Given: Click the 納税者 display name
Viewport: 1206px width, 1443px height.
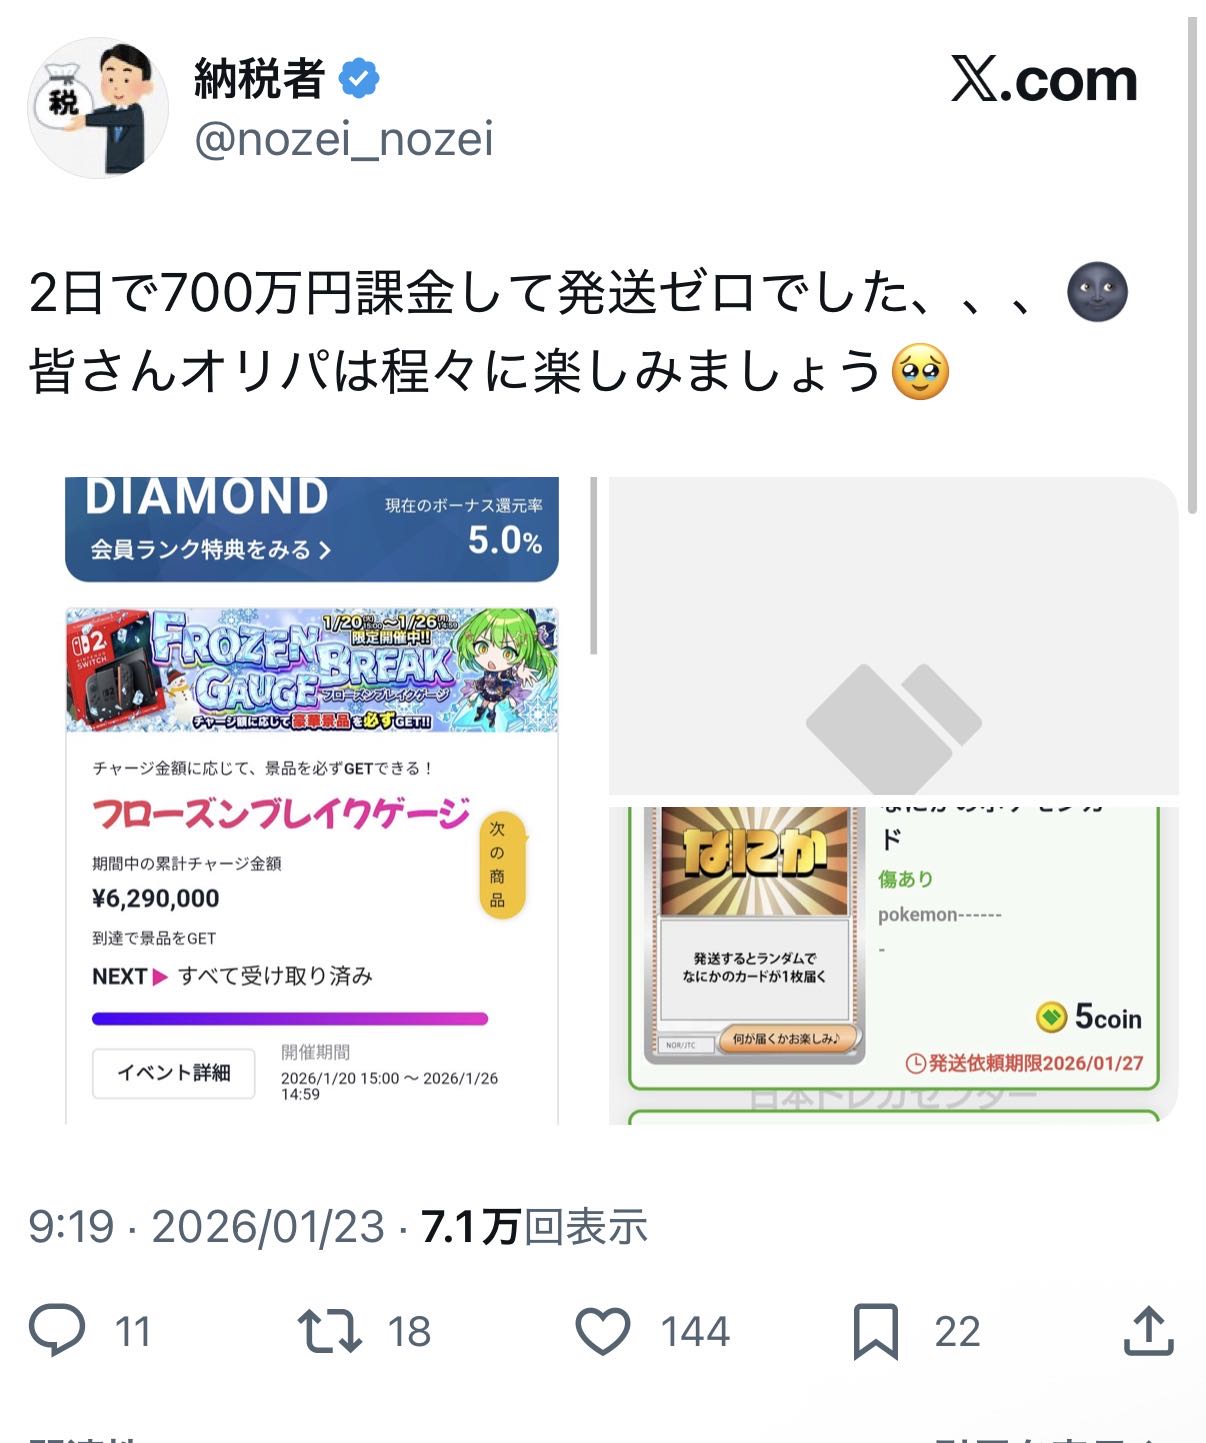Looking at the screenshot, I should point(260,78).
